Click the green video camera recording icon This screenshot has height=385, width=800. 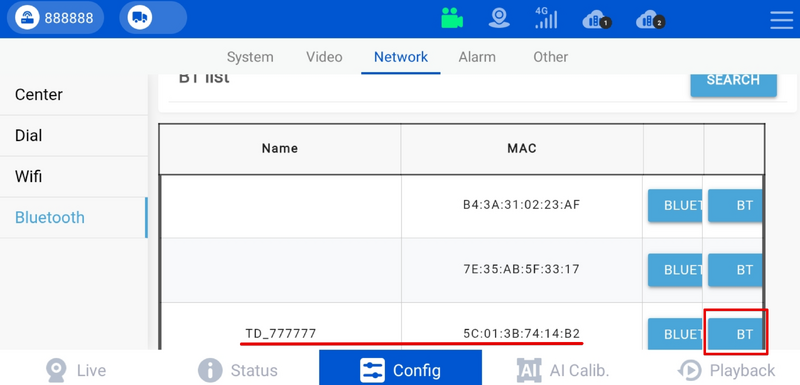pyautogui.click(x=452, y=19)
